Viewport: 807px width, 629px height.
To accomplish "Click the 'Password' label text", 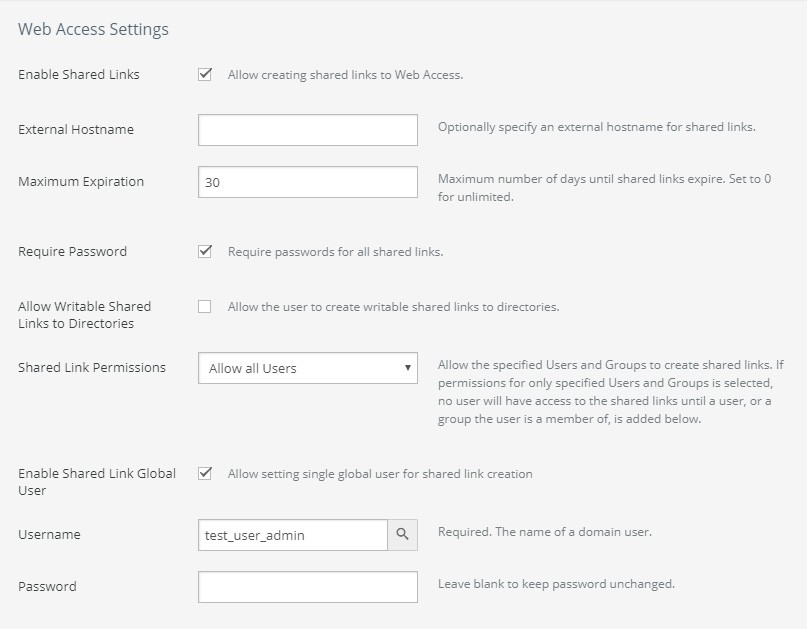I will pos(47,587).
